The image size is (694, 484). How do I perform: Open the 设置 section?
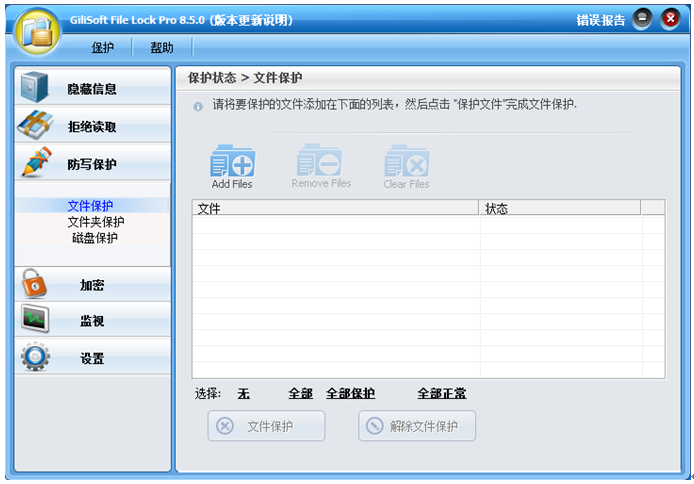pyautogui.click(x=93, y=357)
